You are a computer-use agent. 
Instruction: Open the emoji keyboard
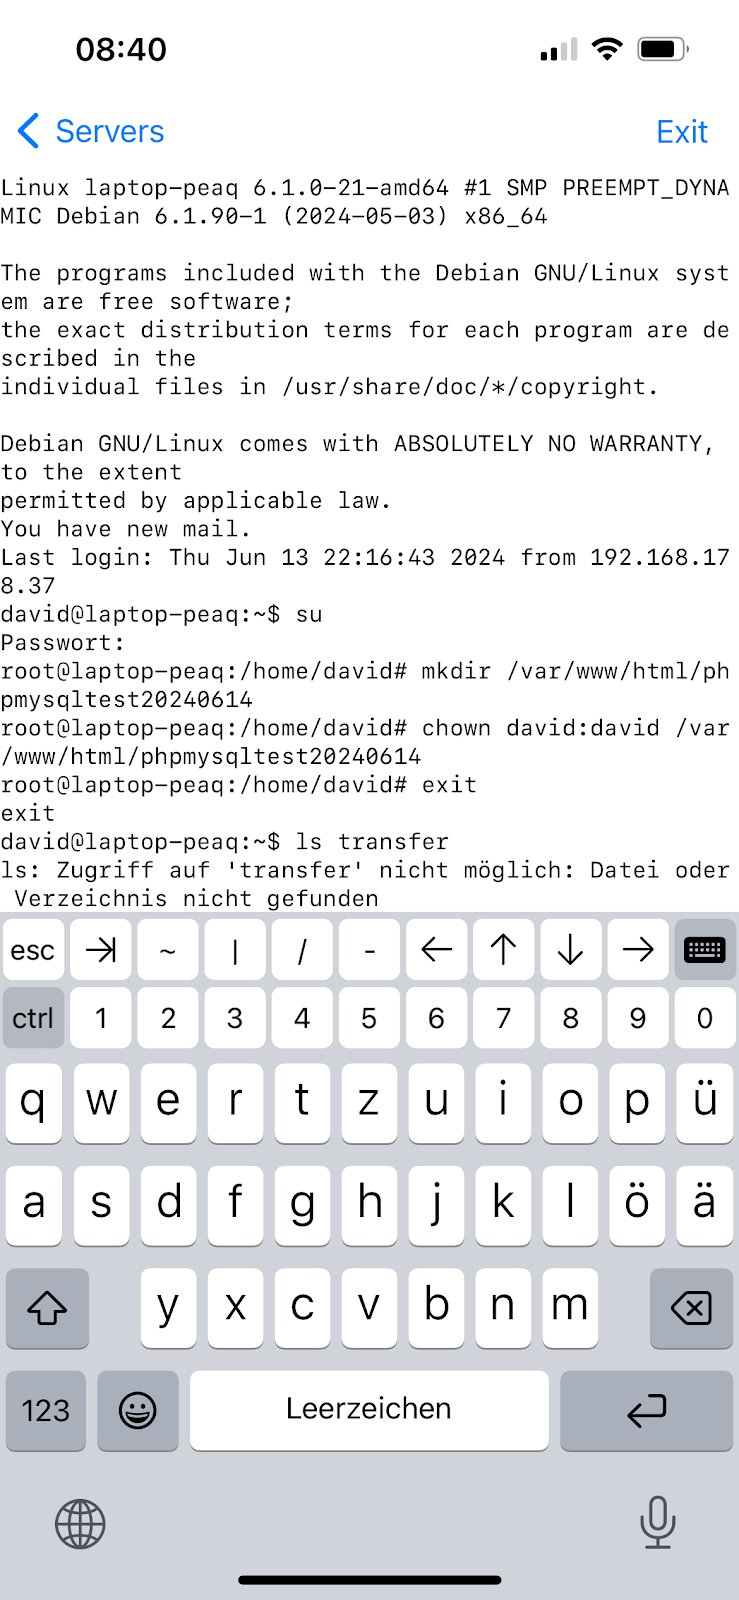138,1410
